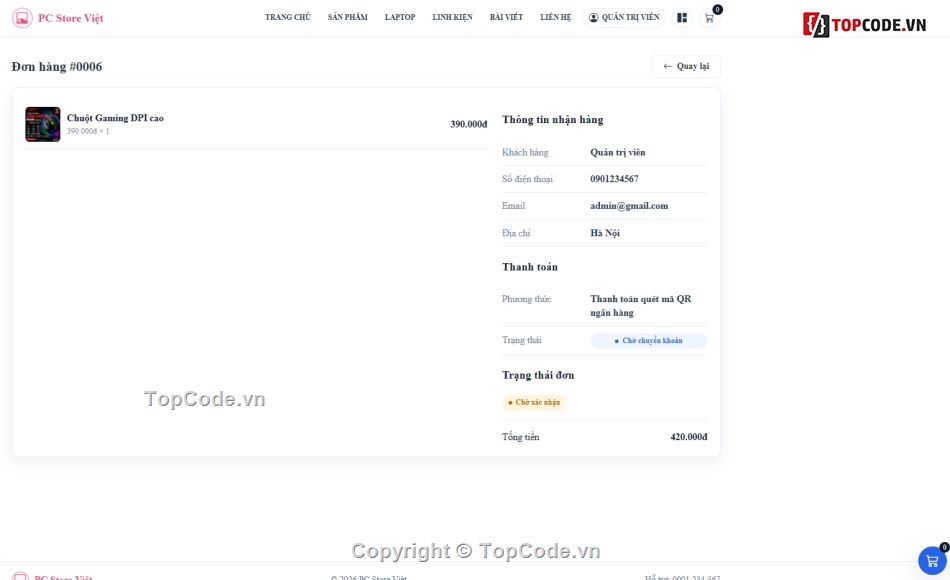The image size is (950, 580).
Task: Open the Bài Viết menu item
Action: 506,17
